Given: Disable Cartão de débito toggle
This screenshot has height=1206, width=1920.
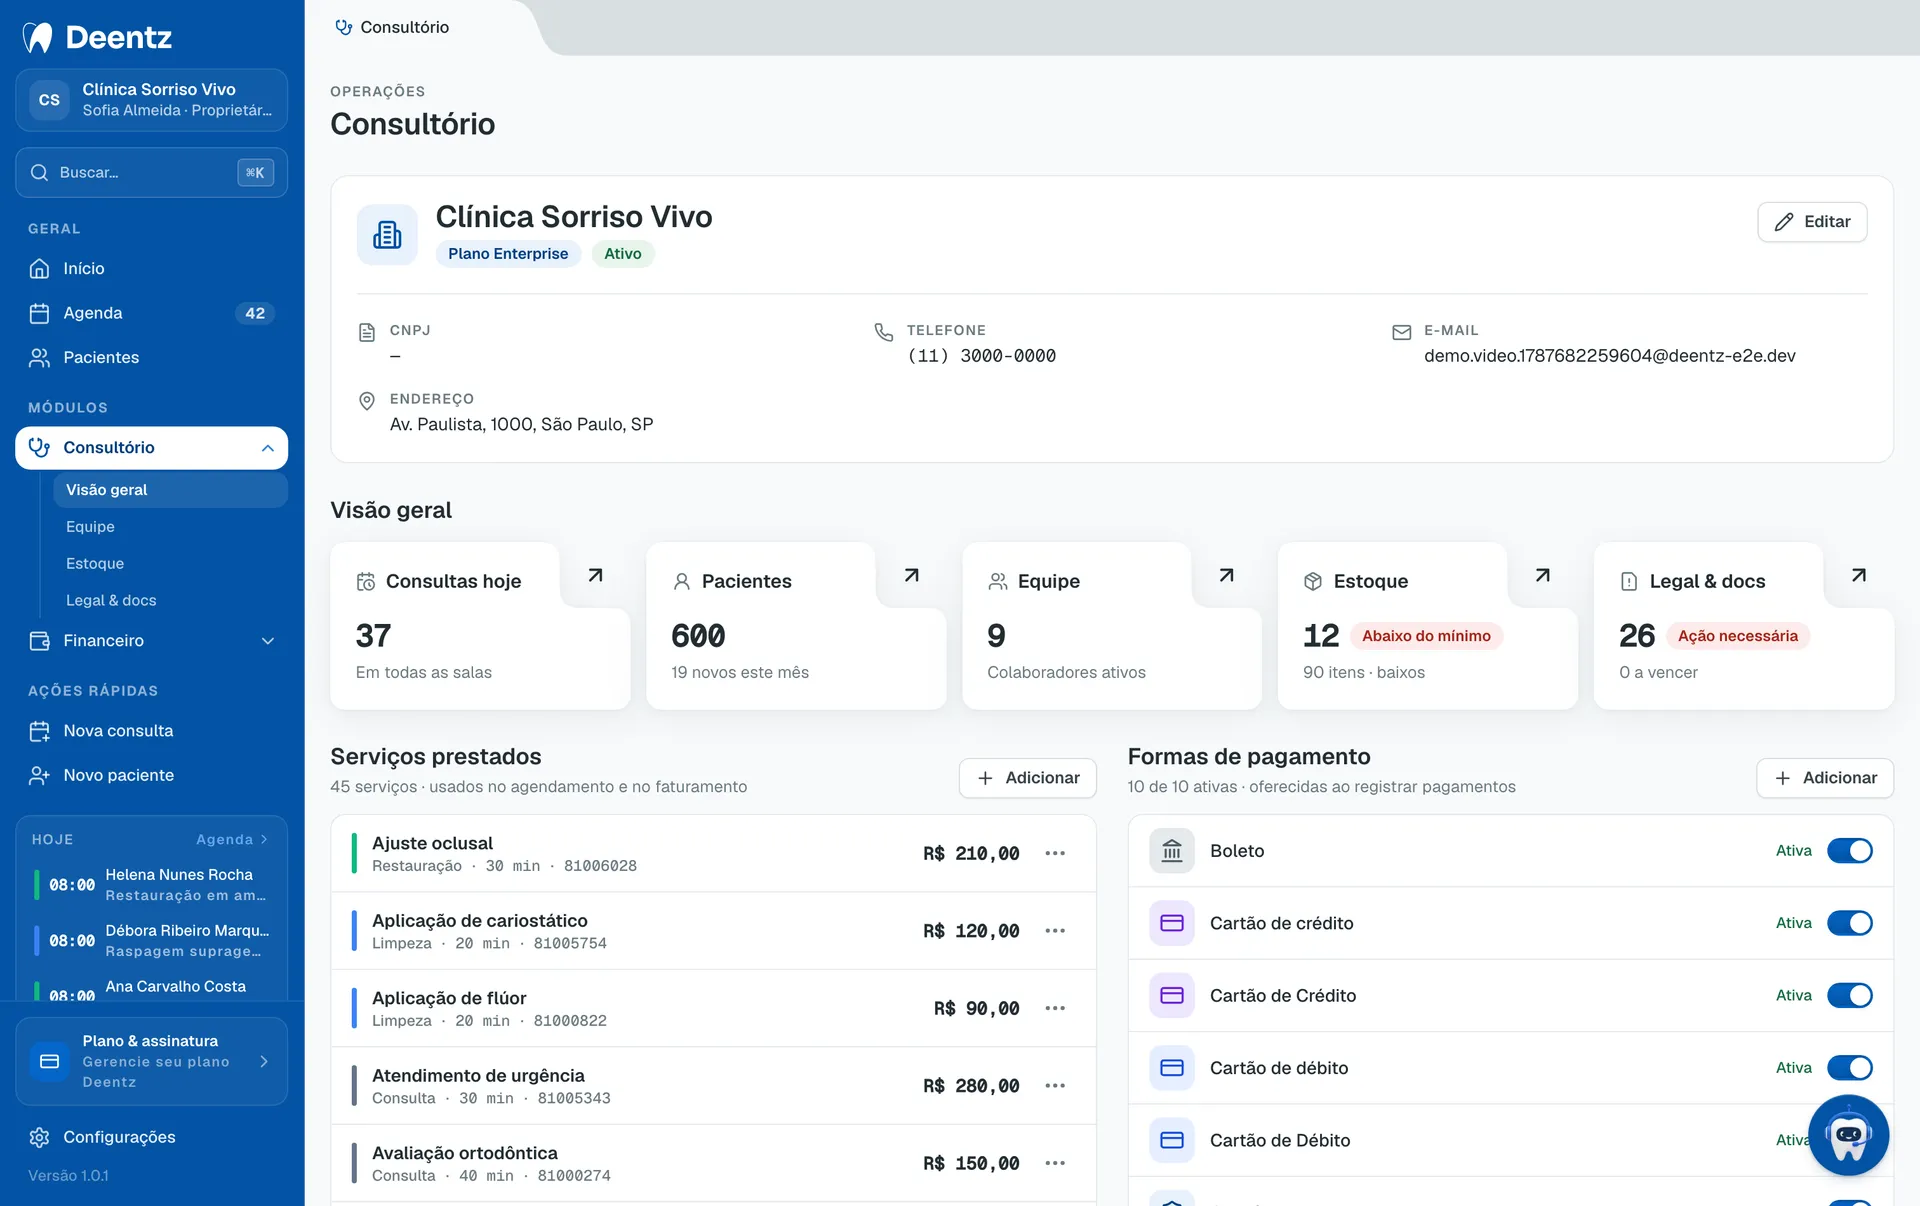Looking at the screenshot, I should [1850, 1068].
